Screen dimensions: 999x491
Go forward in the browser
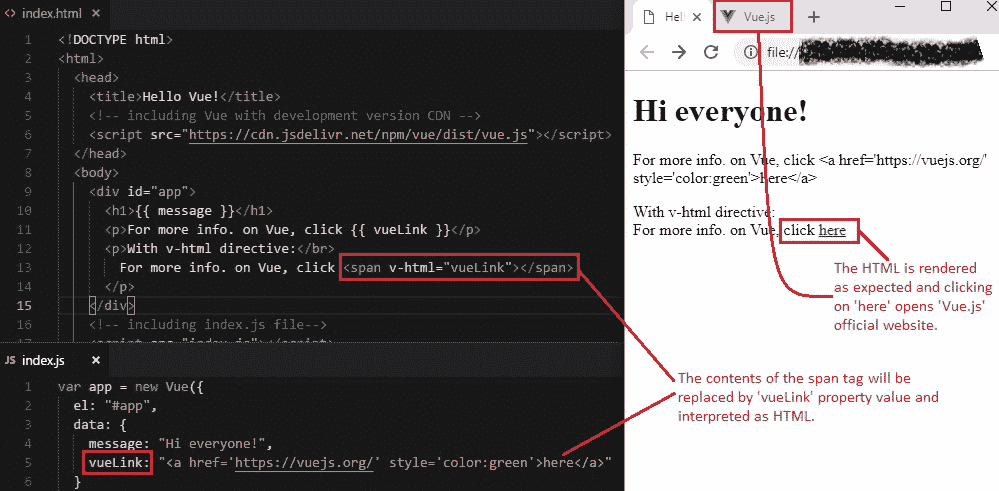(x=679, y=52)
